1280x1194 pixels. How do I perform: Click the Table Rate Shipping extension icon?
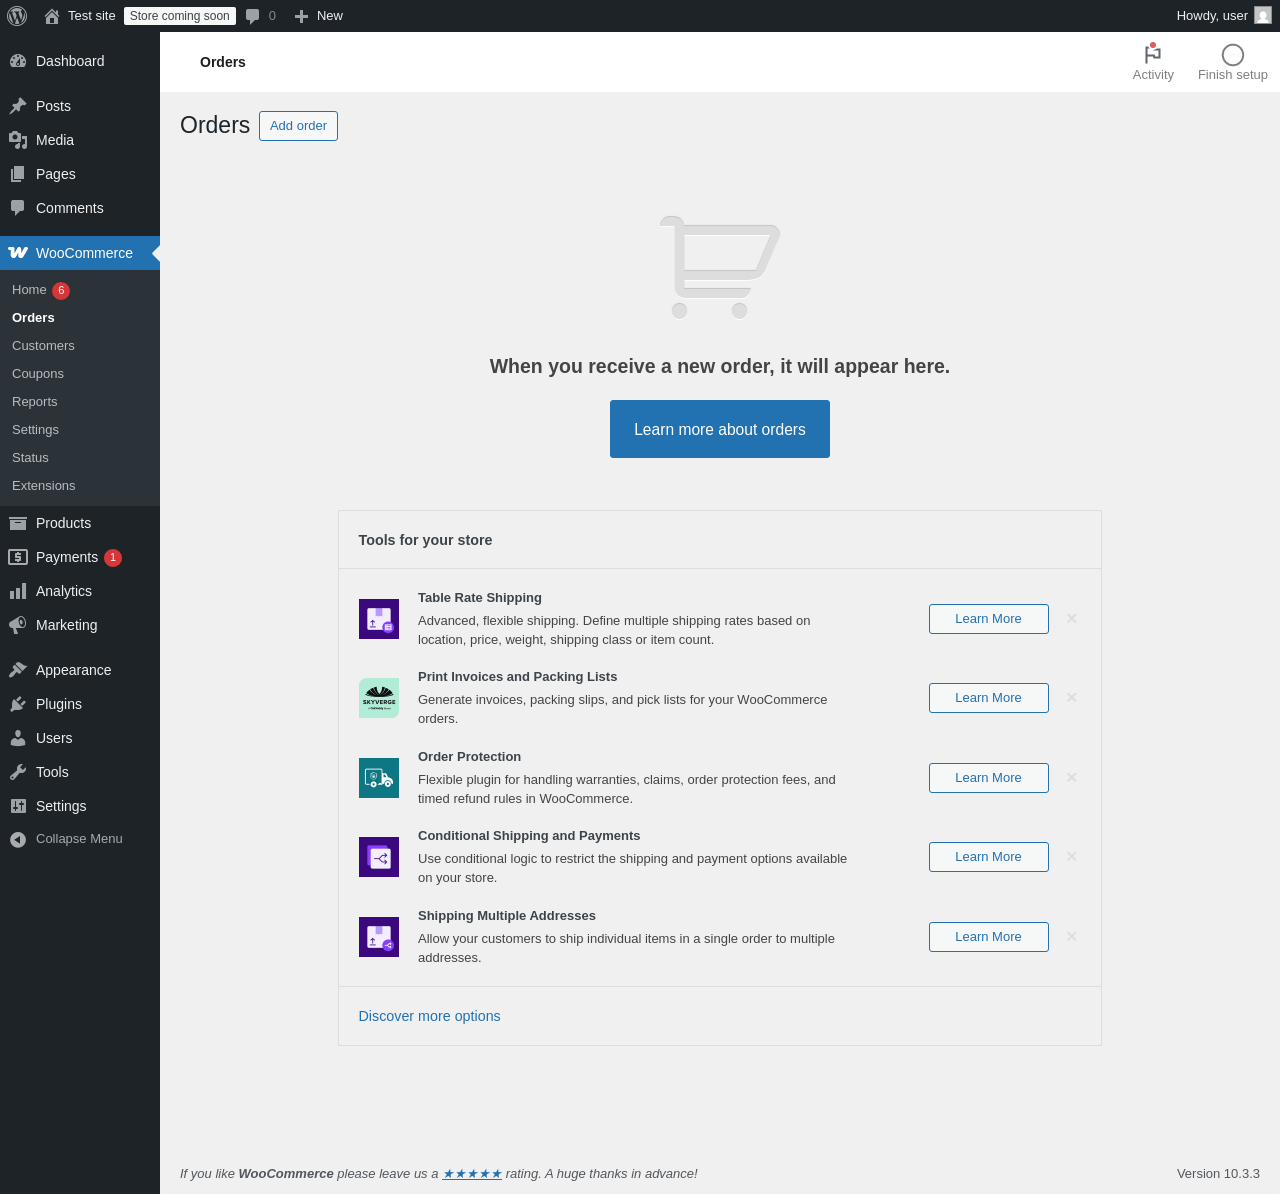379,619
